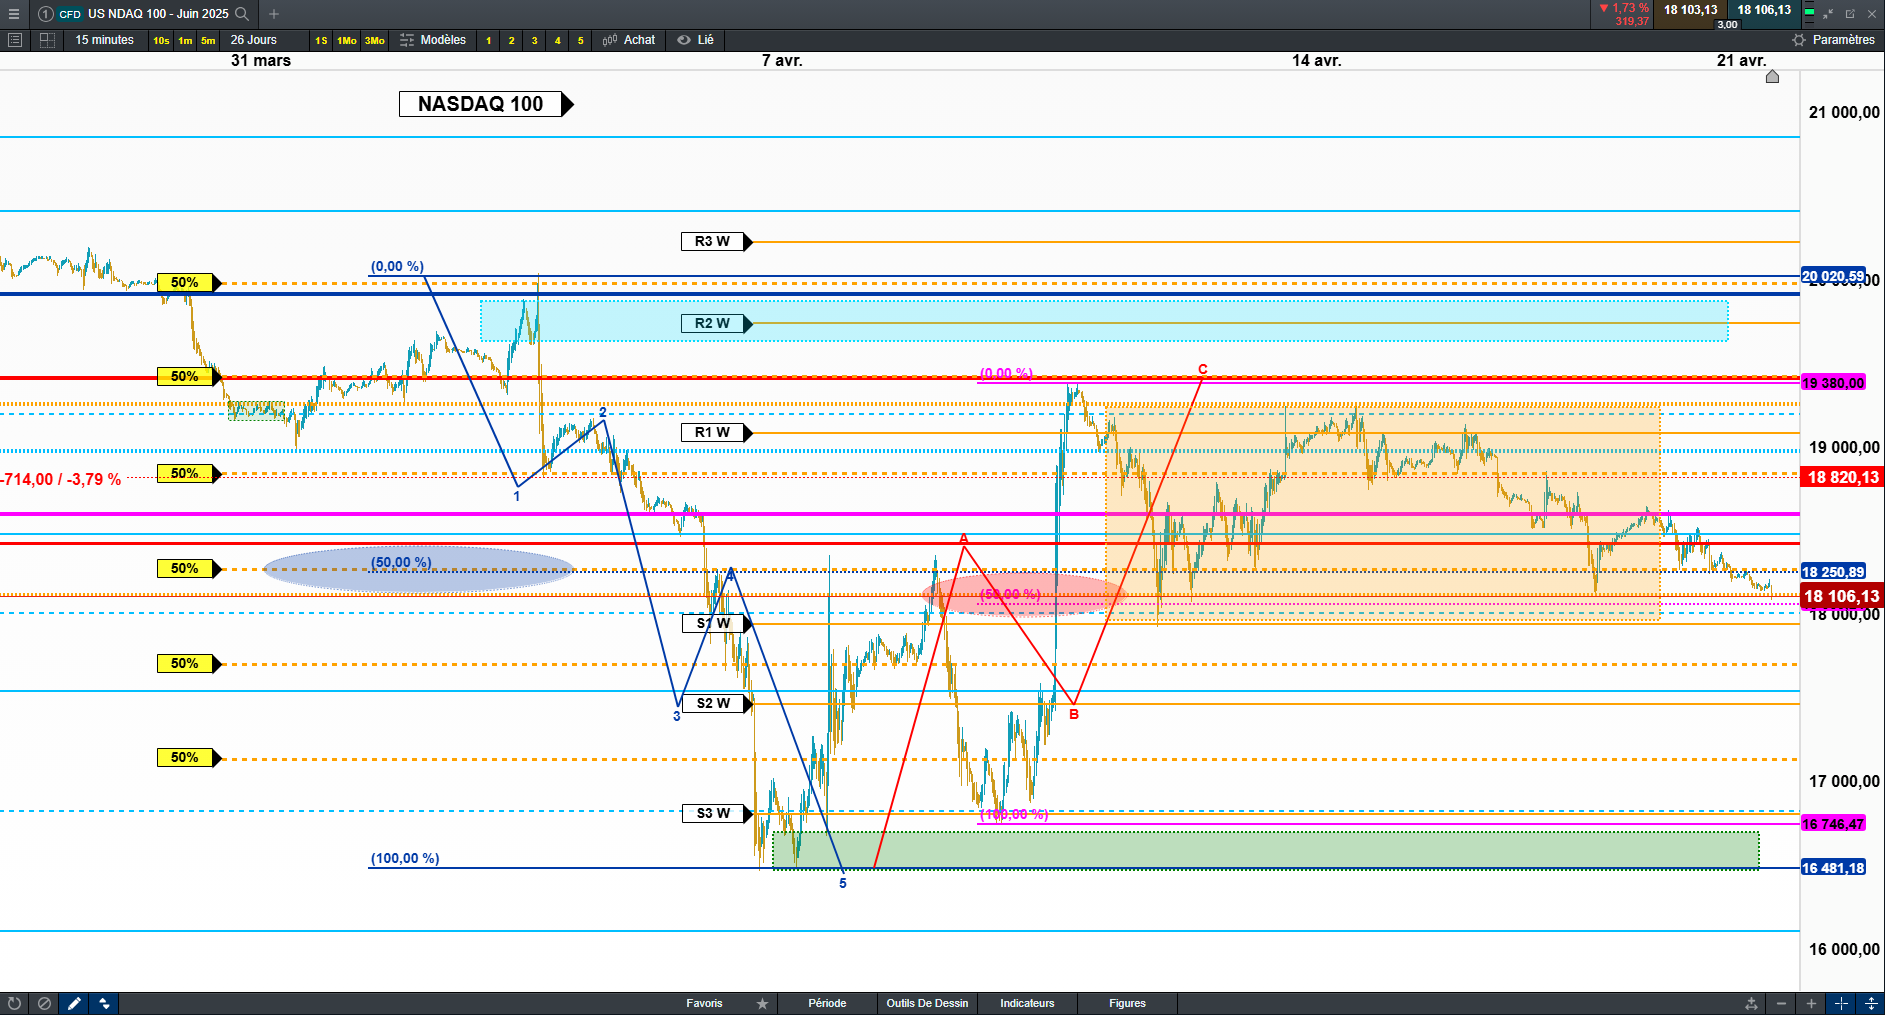The image size is (1885, 1015).
Task: Toggle the crosshair cursor button
Action: point(1841,1003)
